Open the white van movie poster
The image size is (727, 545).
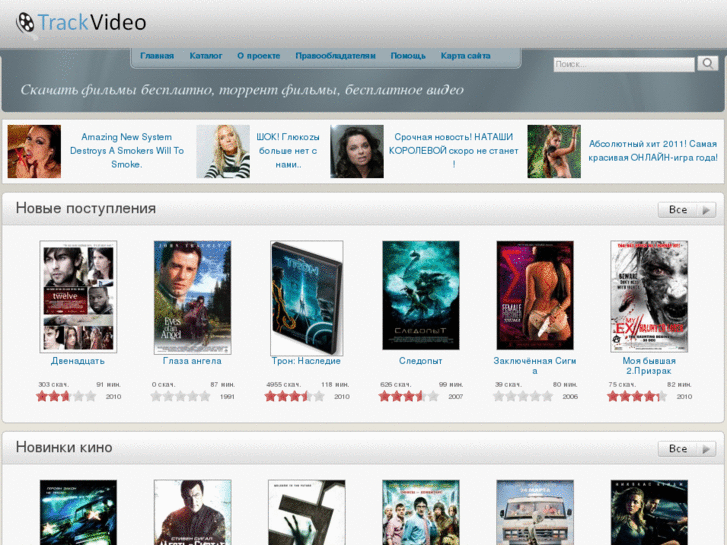pyautogui.click(x=535, y=513)
